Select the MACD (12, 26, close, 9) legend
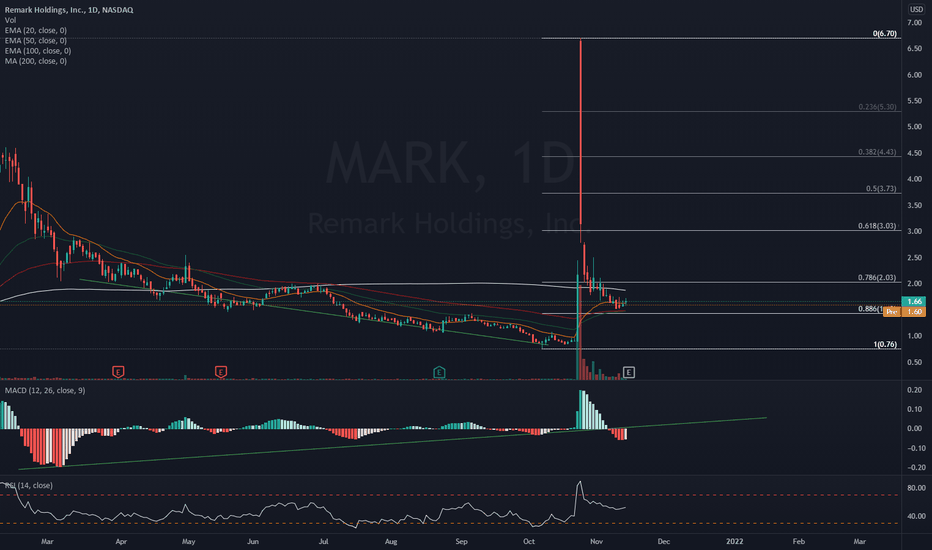The width and height of the screenshot is (932, 550). coord(45,391)
